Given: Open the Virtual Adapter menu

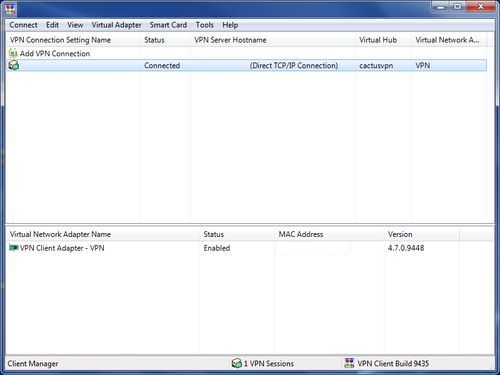Looking at the screenshot, I should click(x=116, y=25).
